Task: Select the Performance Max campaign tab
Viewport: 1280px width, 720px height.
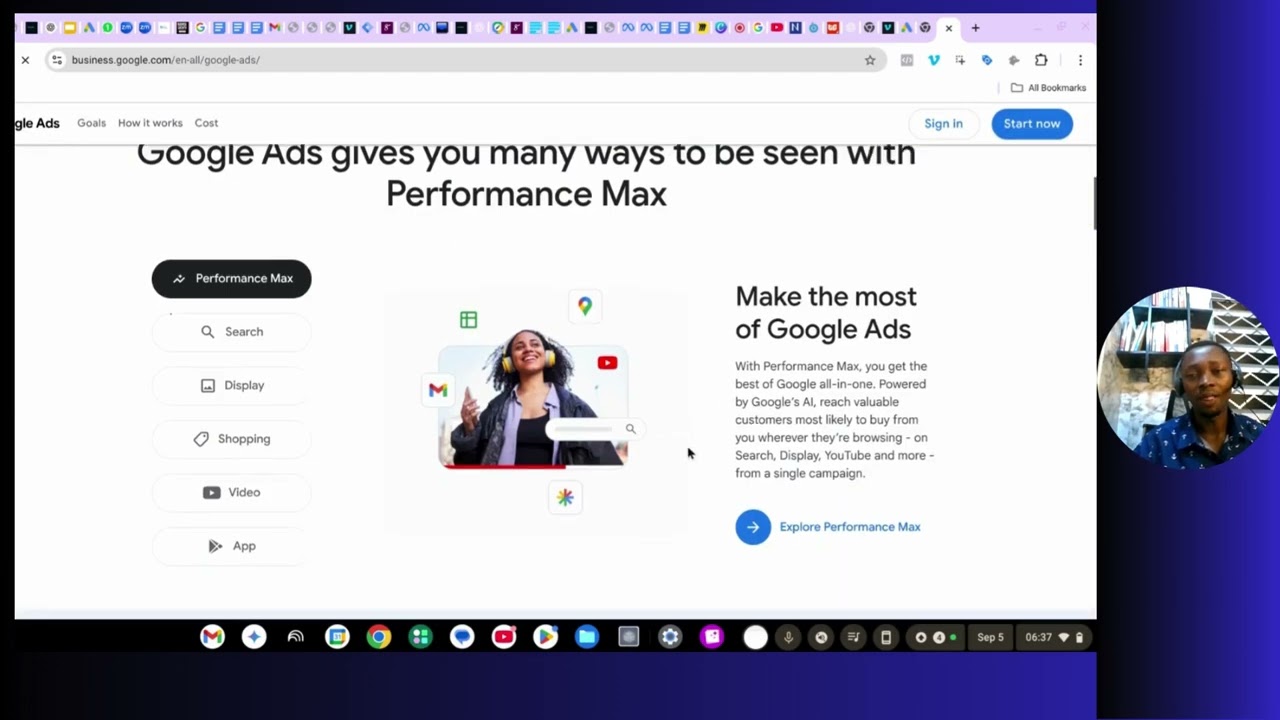Action: pos(231,278)
